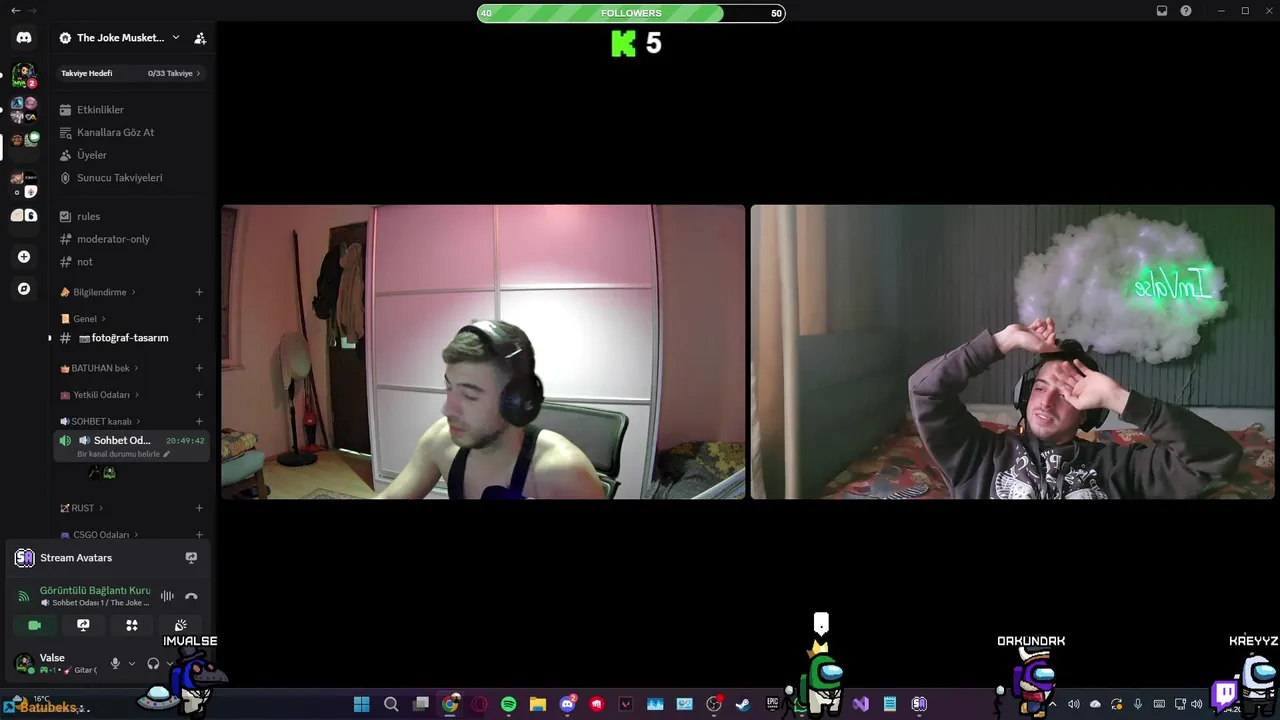Click Bir kanal durumu belirle status link

coord(124,454)
